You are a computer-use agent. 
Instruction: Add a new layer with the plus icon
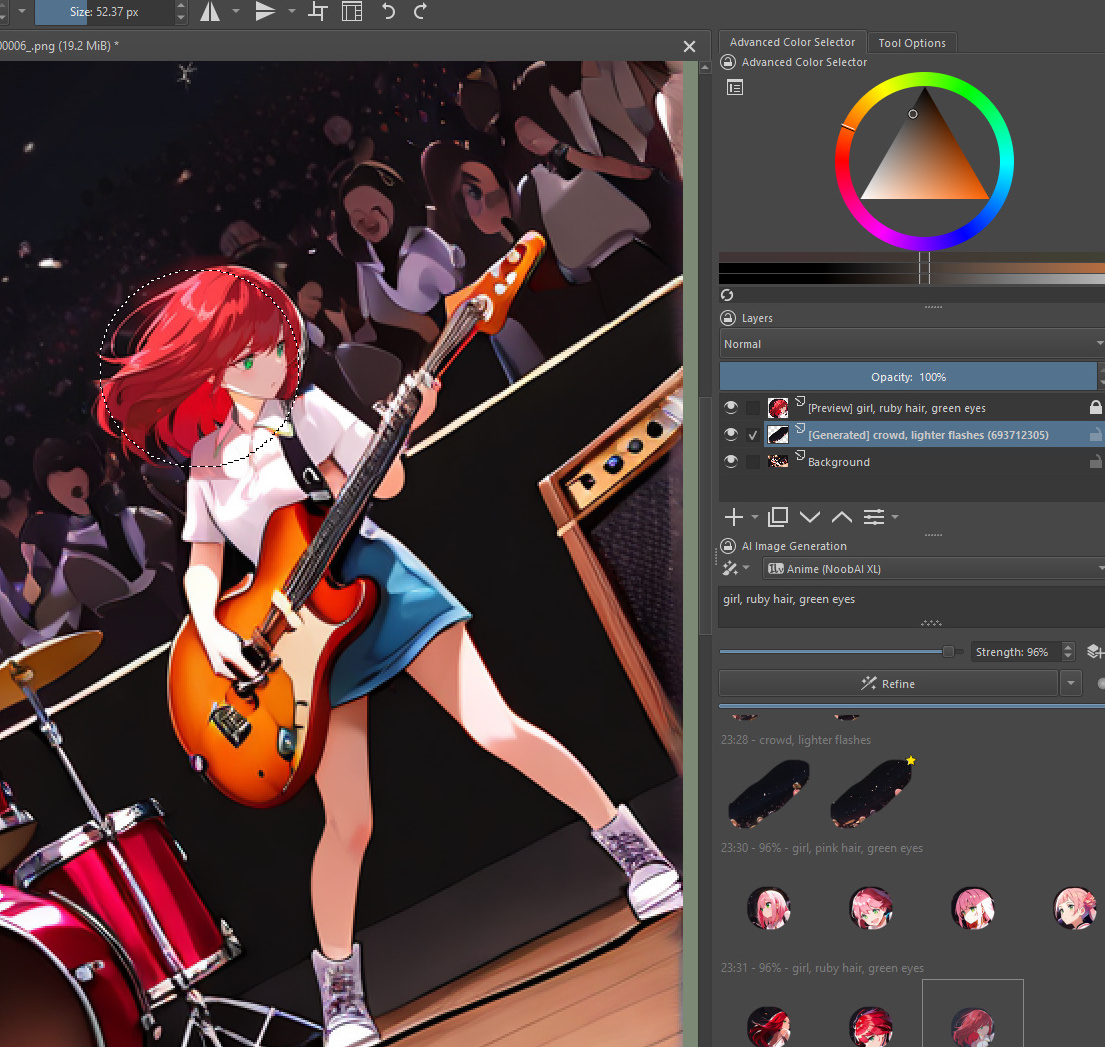(734, 517)
